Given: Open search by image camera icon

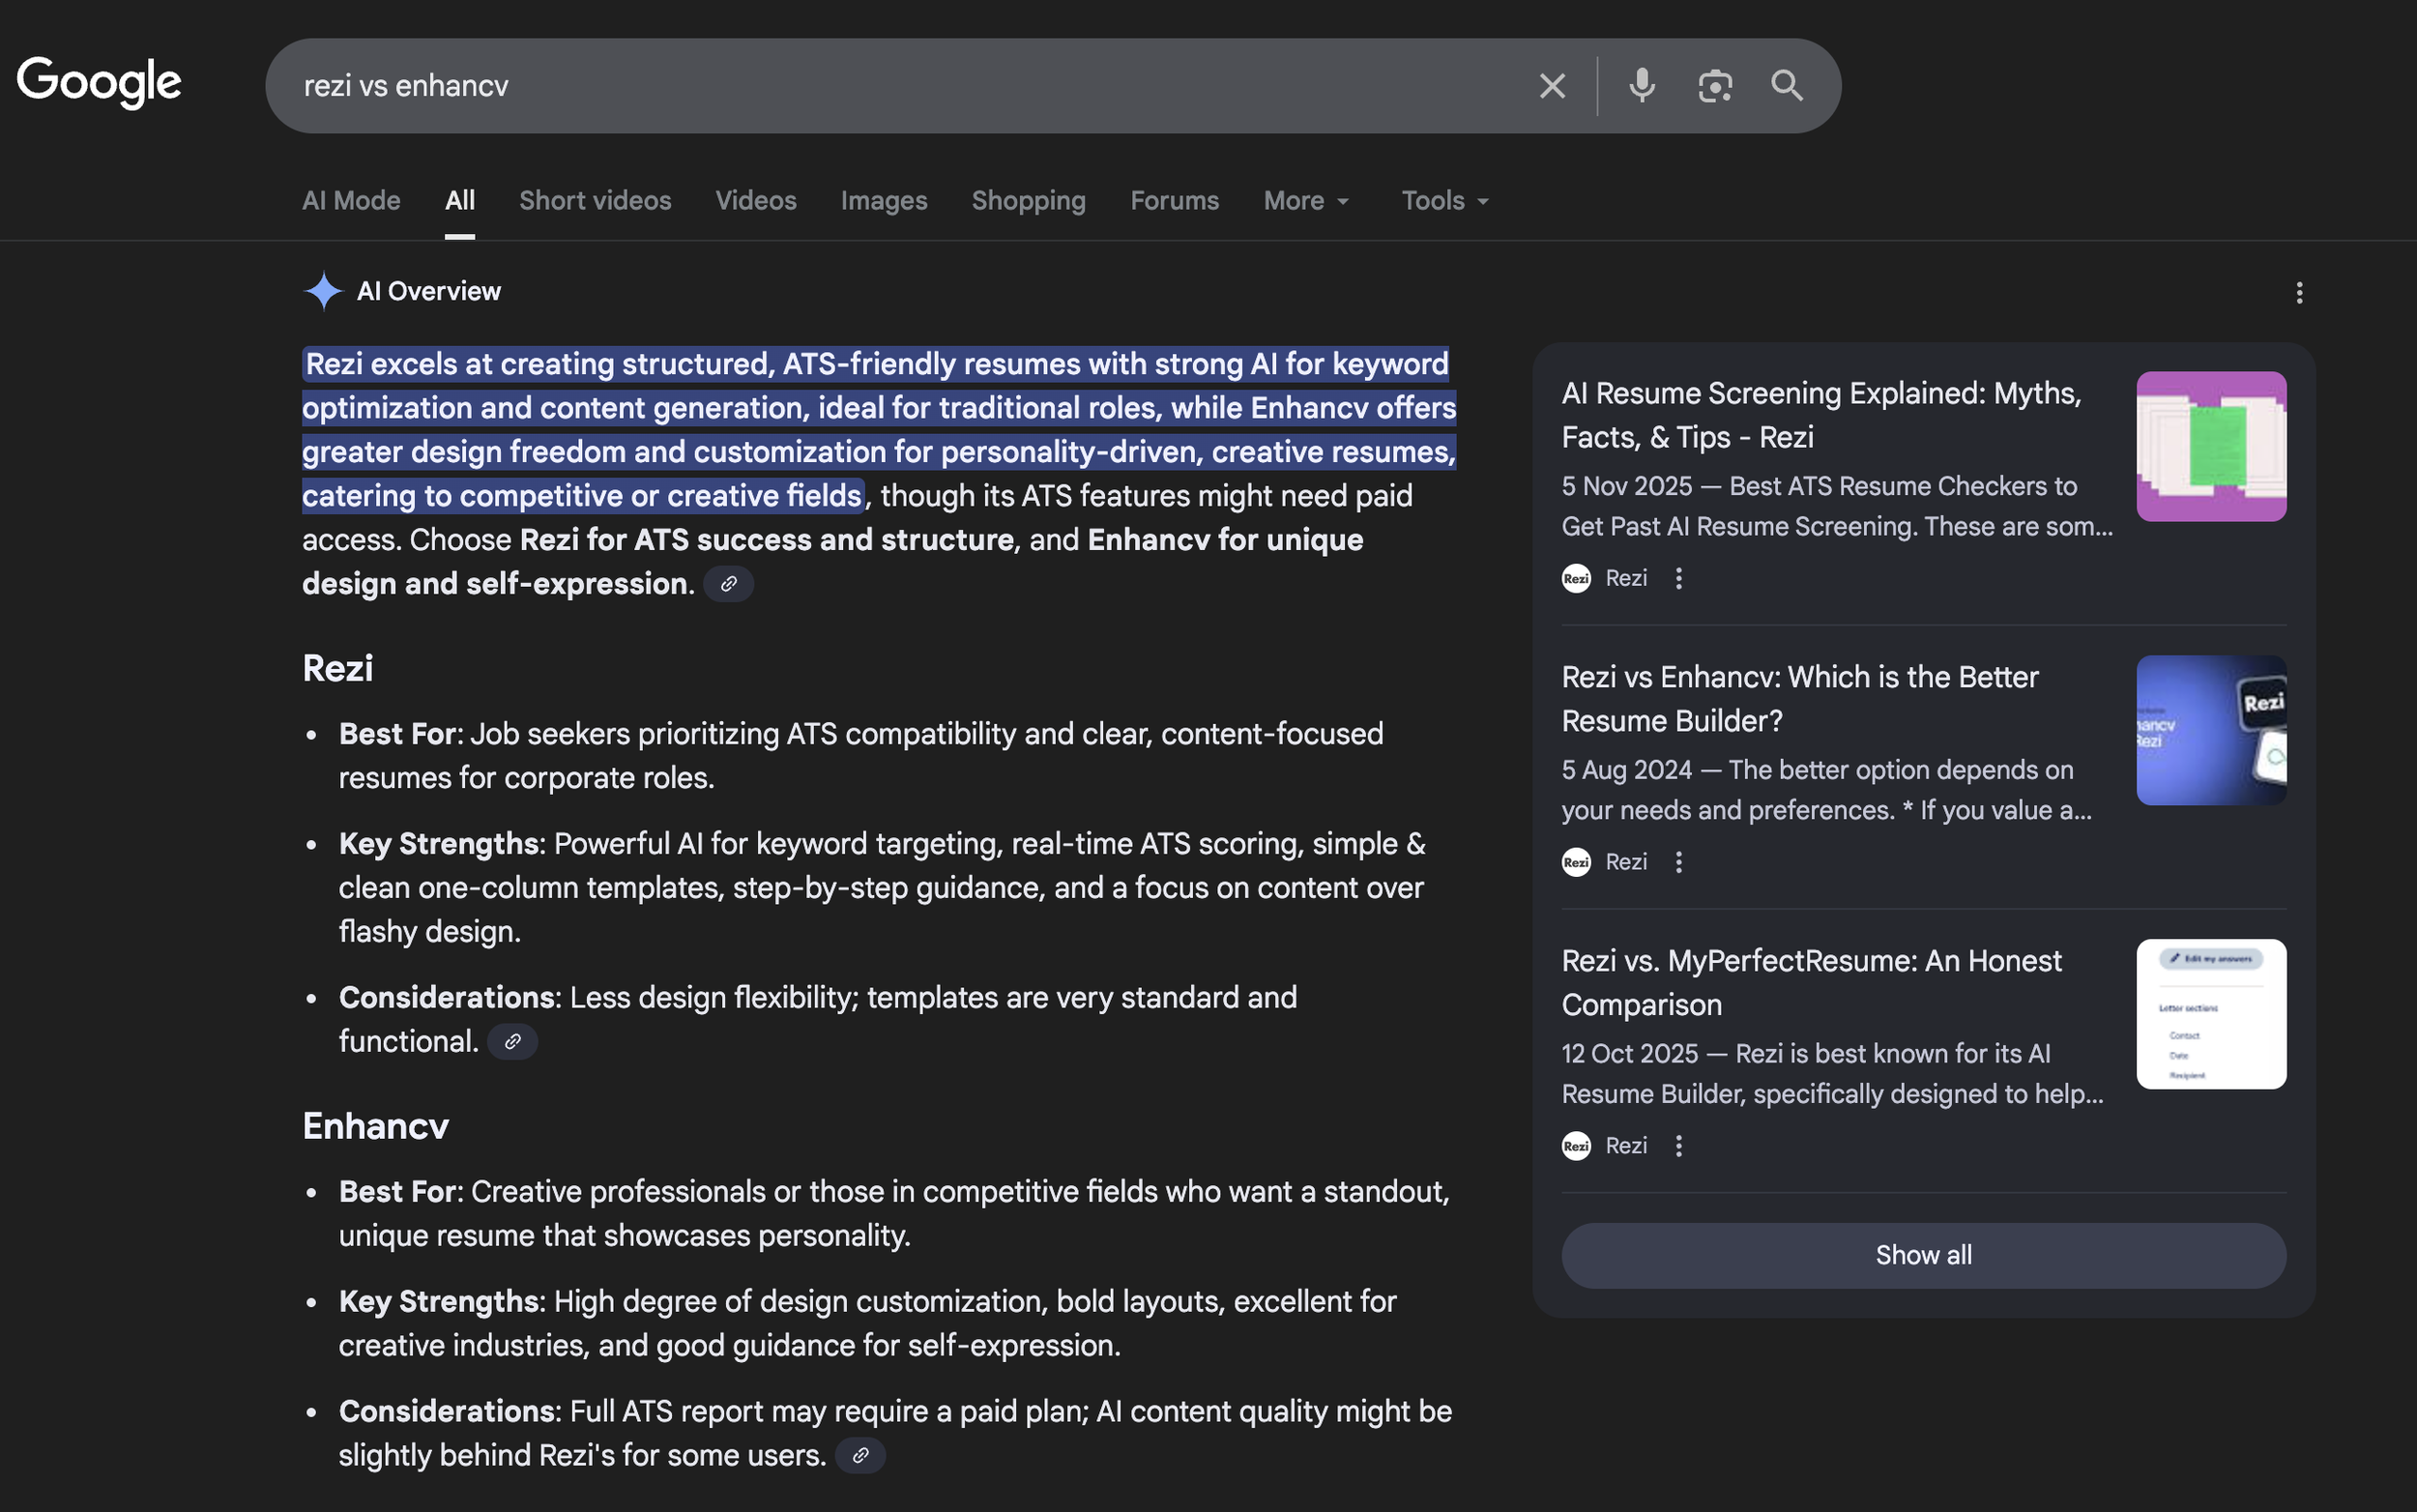Looking at the screenshot, I should pyautogui.click(x=1714, y=86).
